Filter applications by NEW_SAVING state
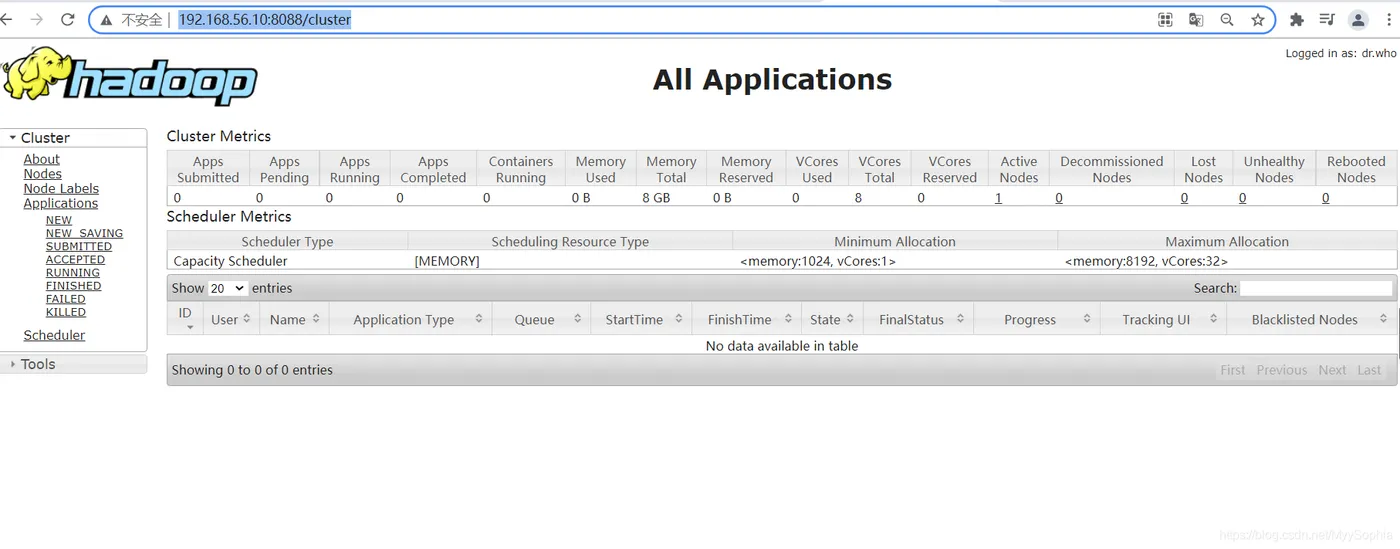1400x549 pixels. tap(84, 233)
